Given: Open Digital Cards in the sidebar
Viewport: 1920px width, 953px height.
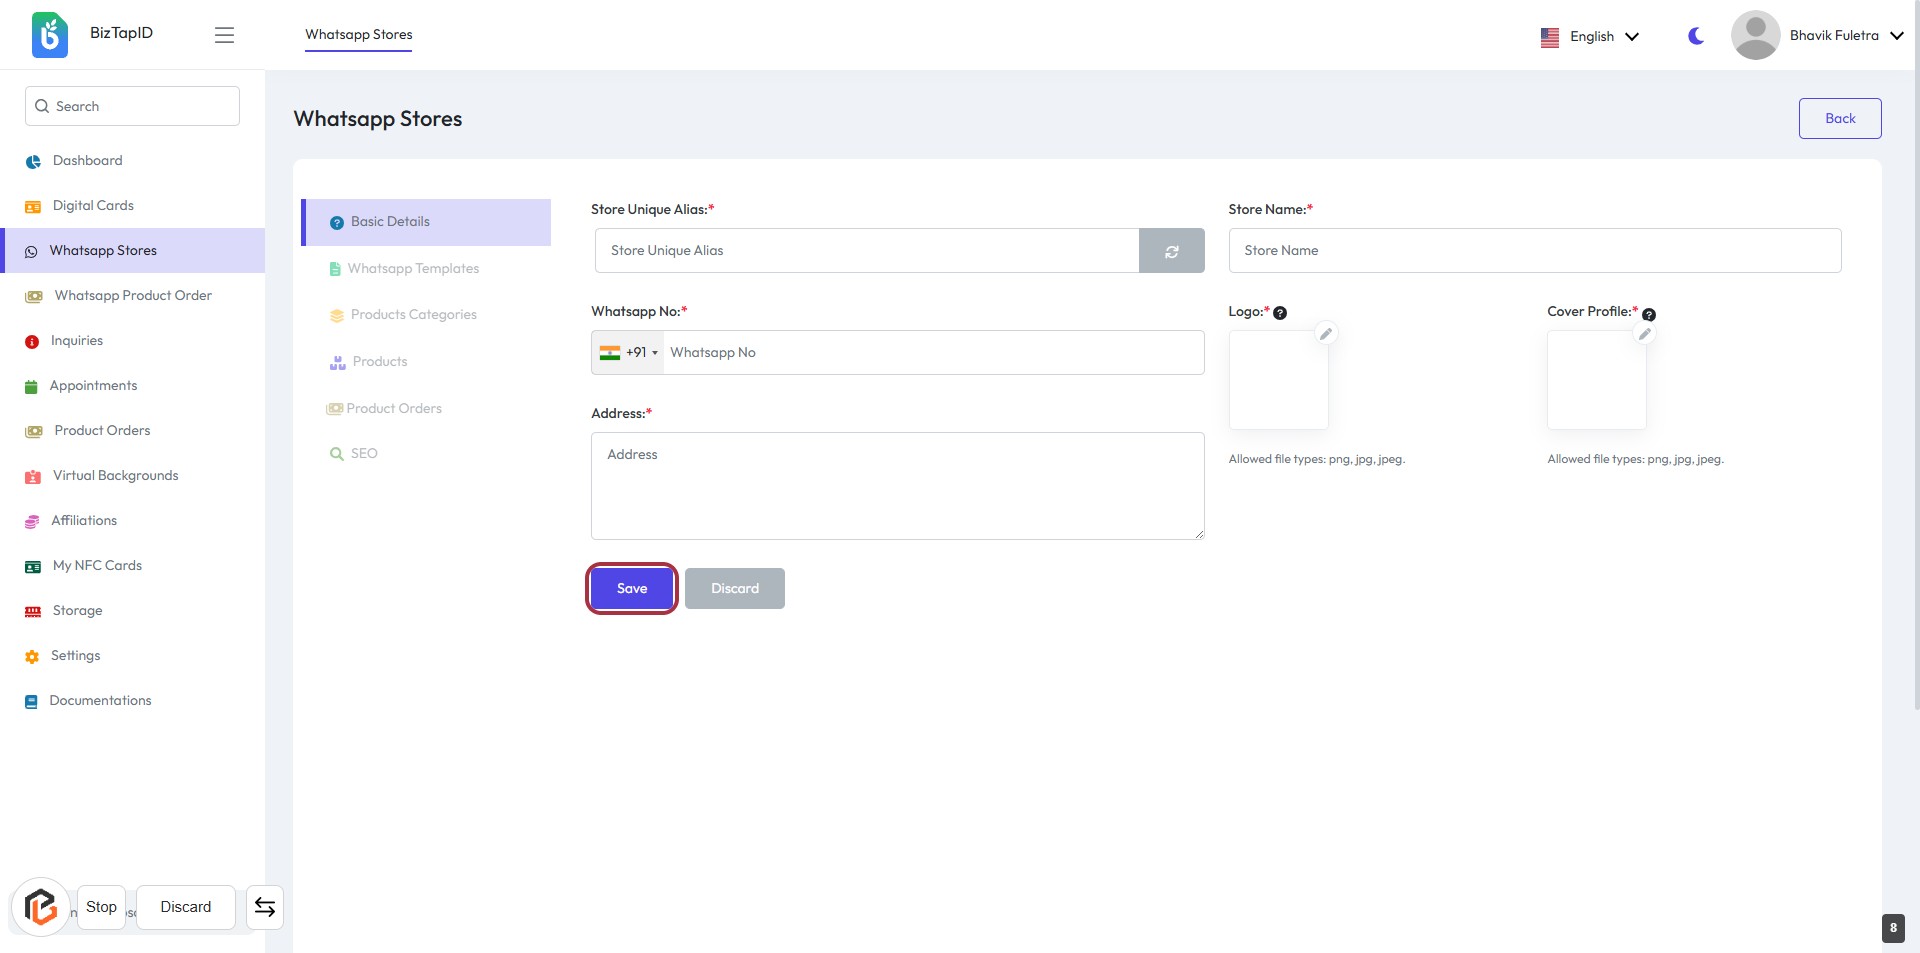Looking at the screenshot, I should pyautogui.click(x=93, y=206).
